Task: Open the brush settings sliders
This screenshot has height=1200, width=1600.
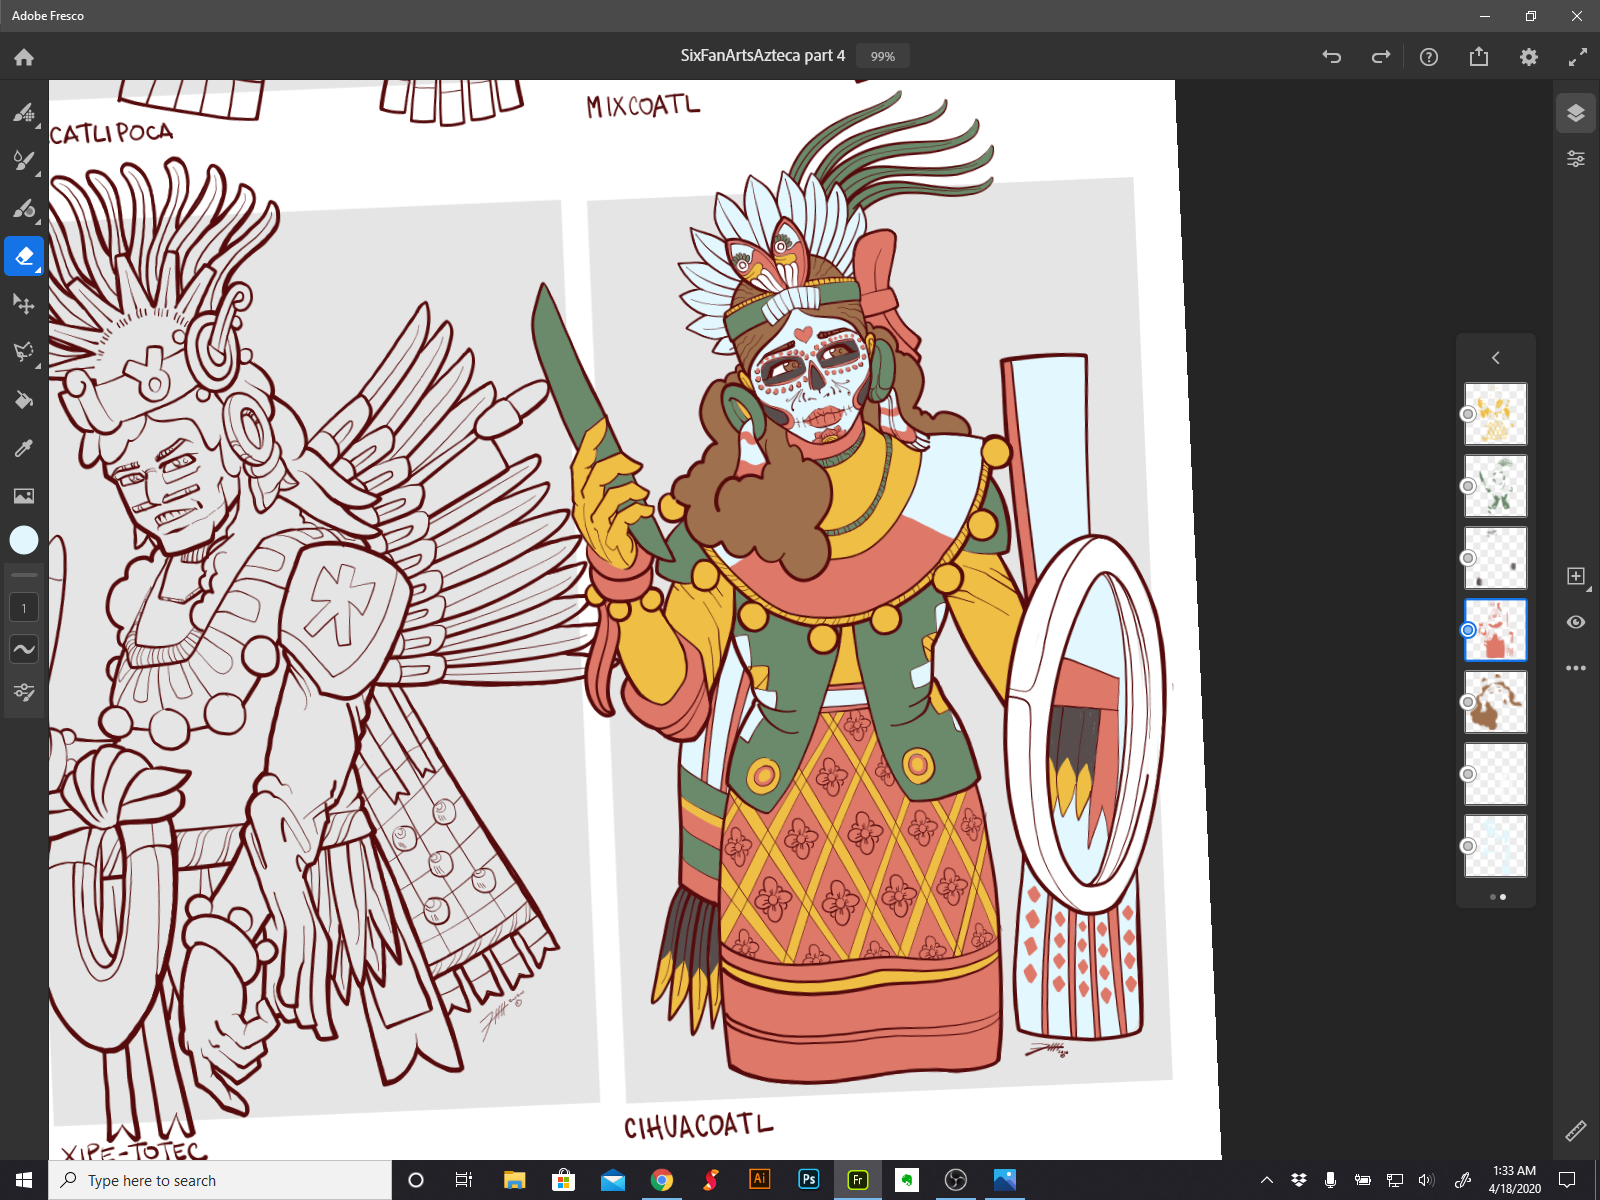Action: [x=24, y=692]
